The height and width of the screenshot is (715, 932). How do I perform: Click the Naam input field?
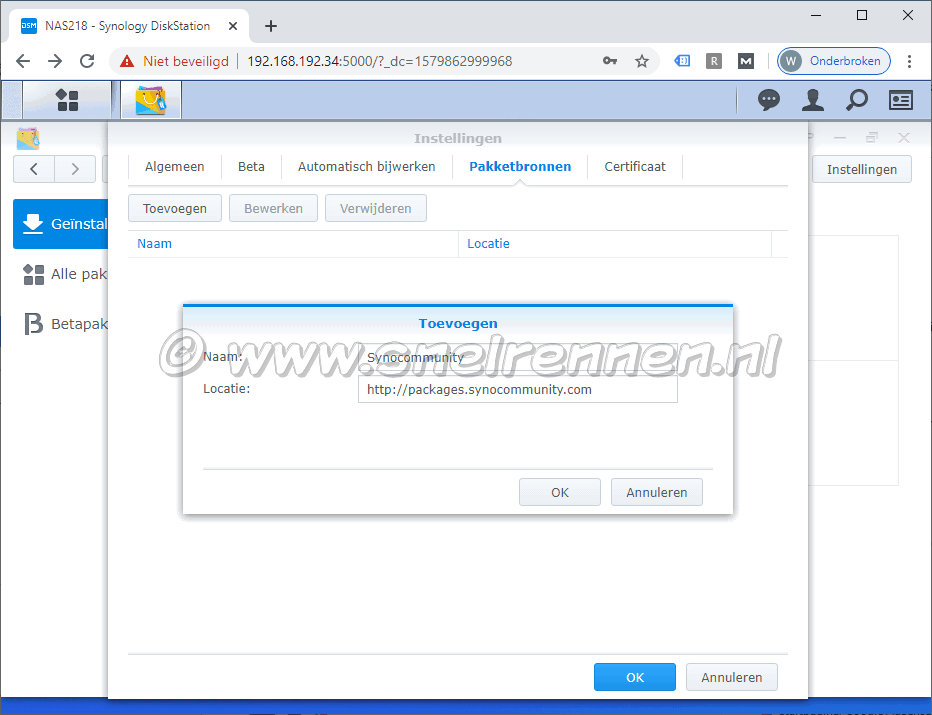tap(518, 357)
